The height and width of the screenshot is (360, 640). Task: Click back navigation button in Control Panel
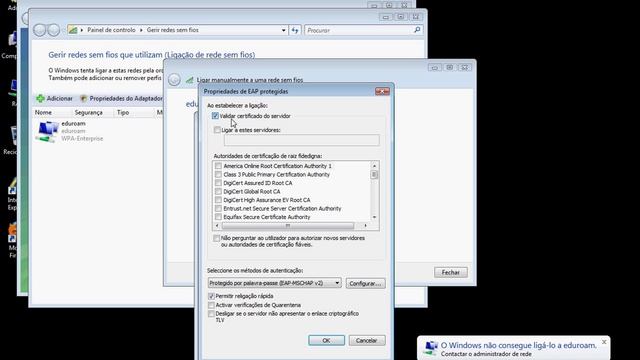(x=40, y=30)
